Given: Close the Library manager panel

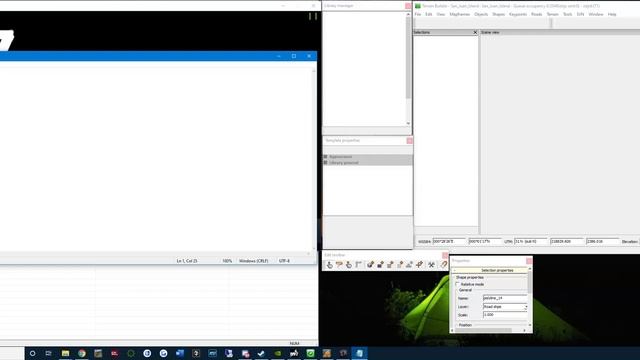Looking at the screenshot, I should [408, 6].
